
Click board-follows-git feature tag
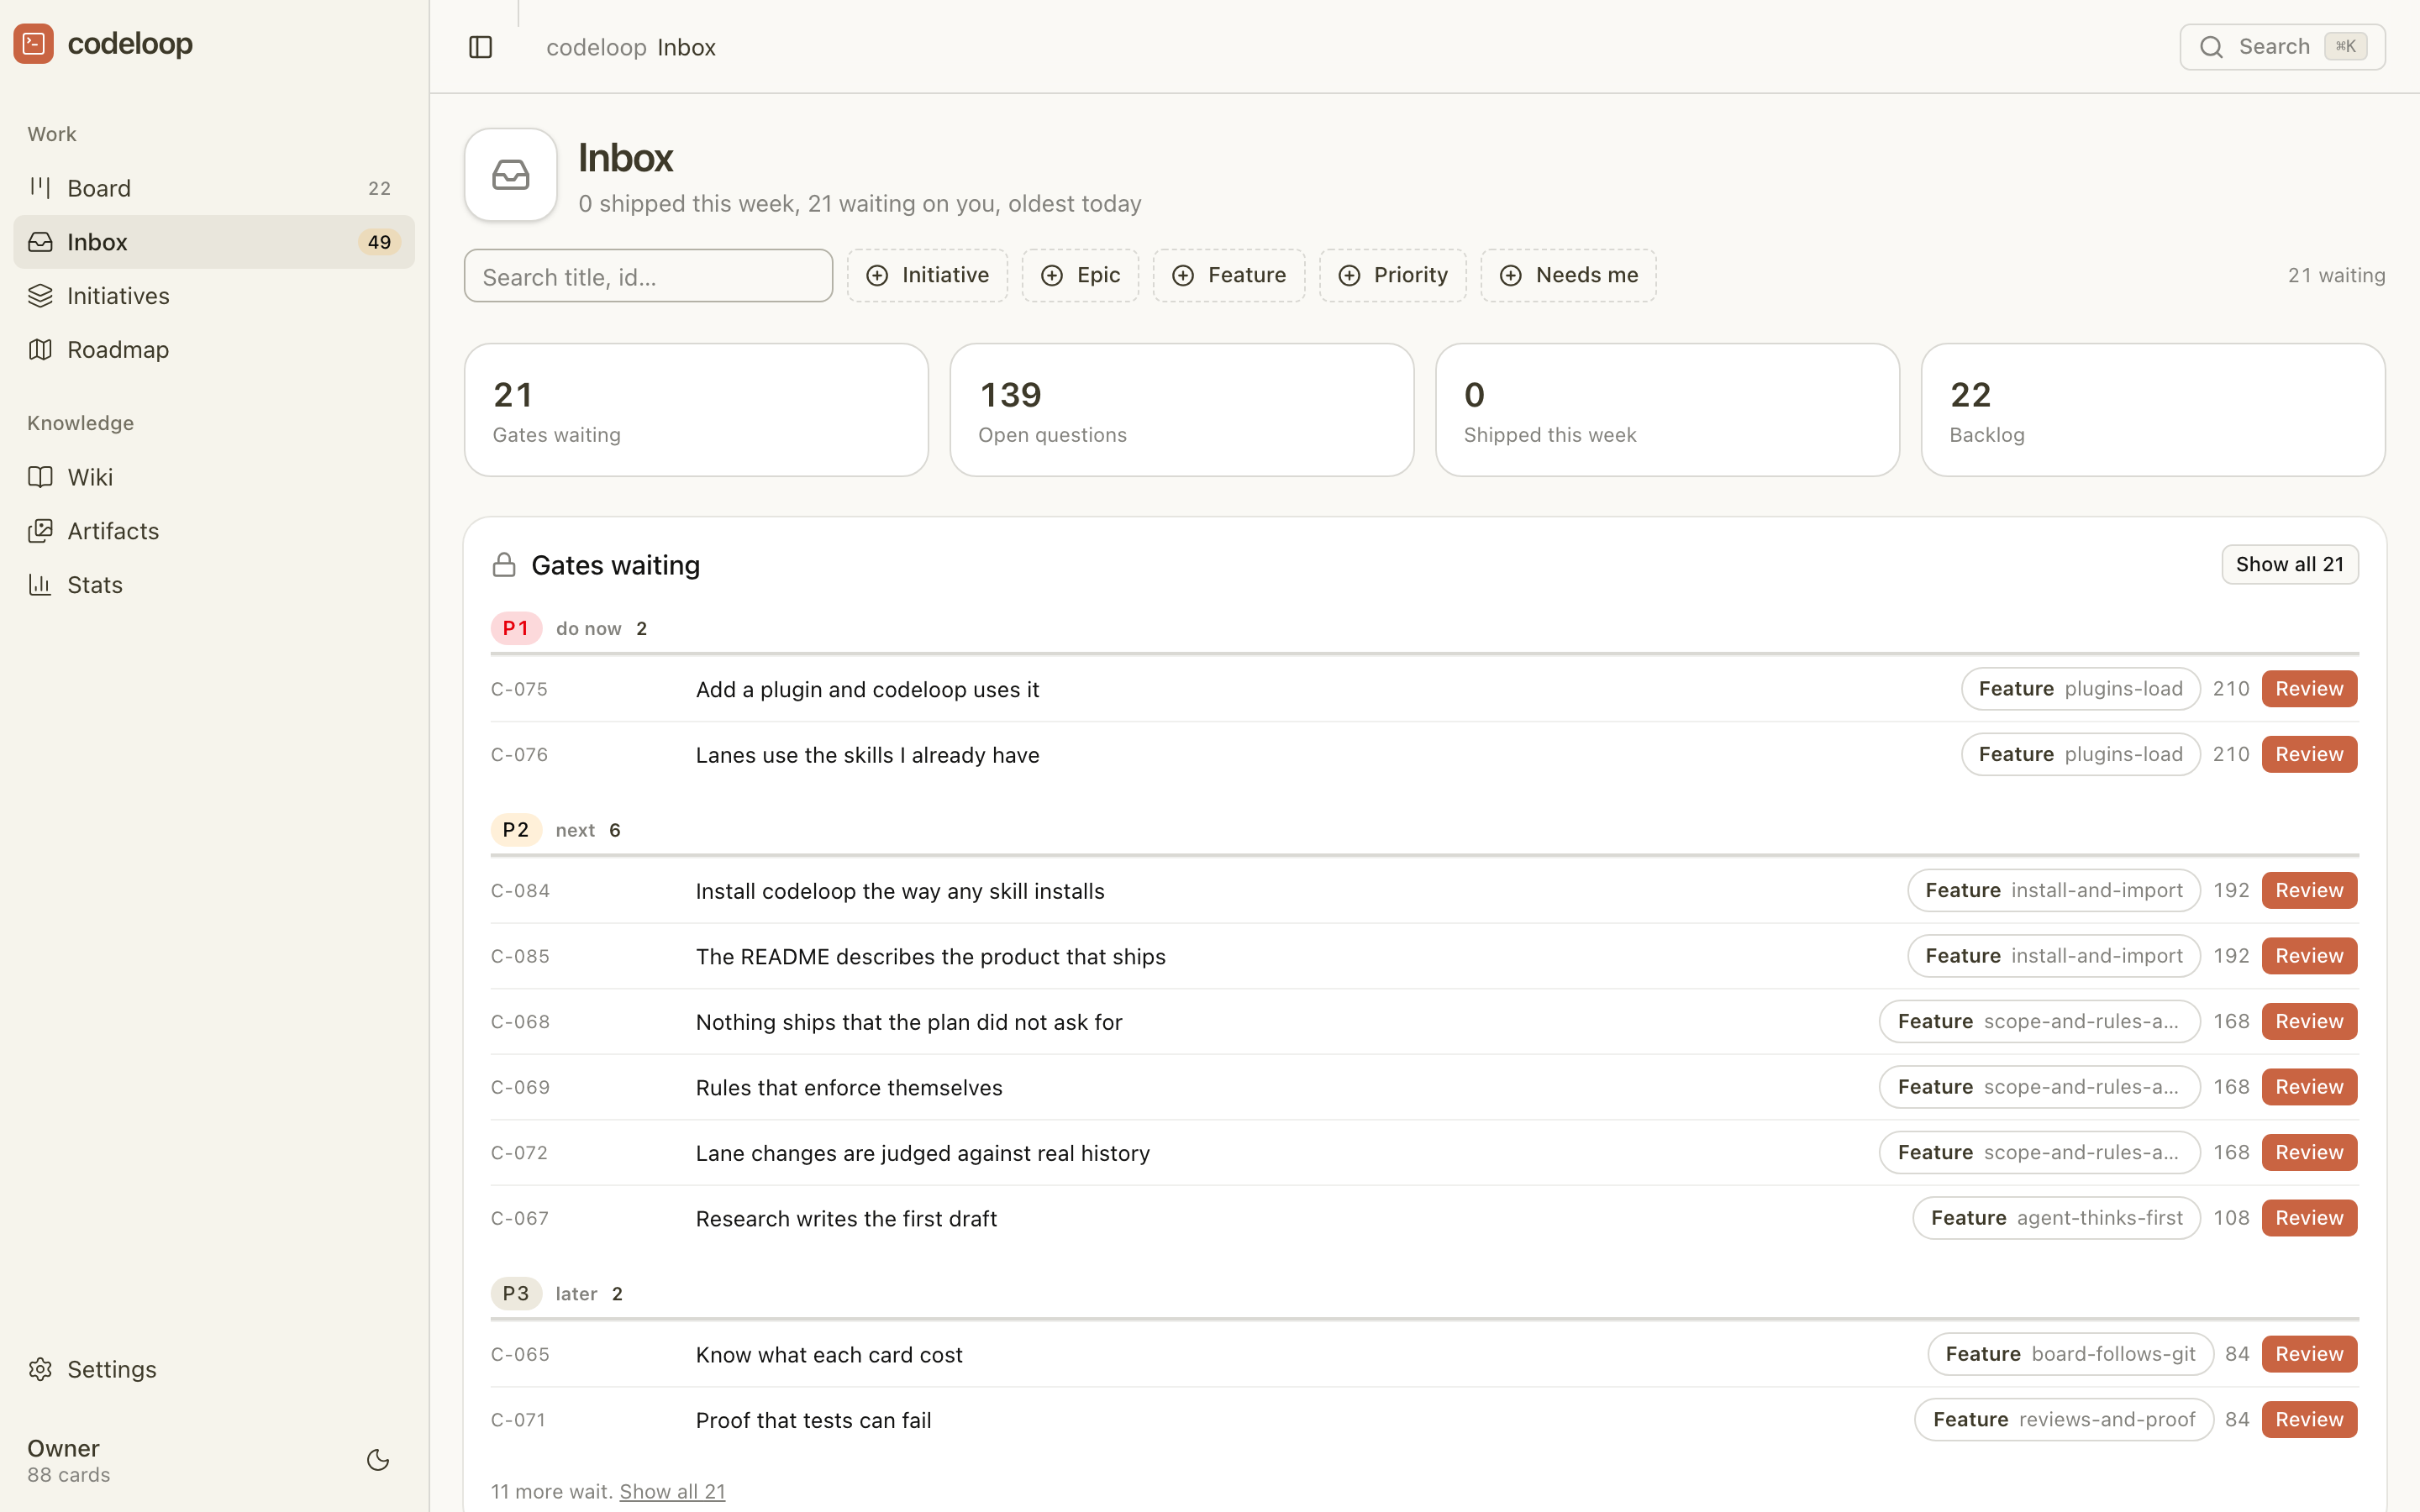[x=2071, y=1354]
